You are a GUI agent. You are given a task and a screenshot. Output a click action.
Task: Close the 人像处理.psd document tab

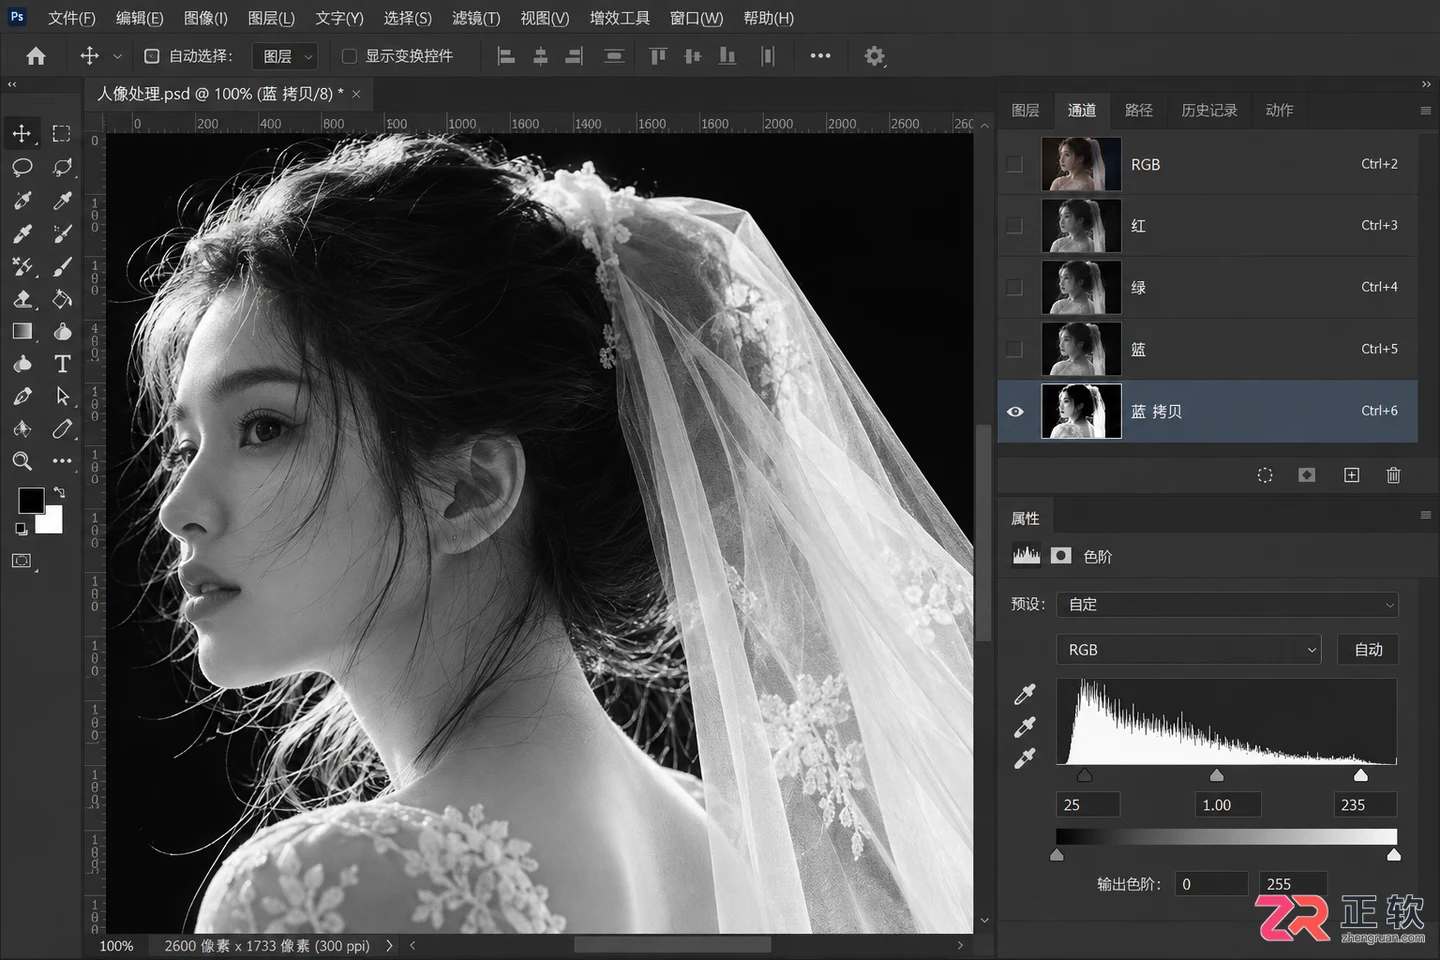[x=356, y=94]
